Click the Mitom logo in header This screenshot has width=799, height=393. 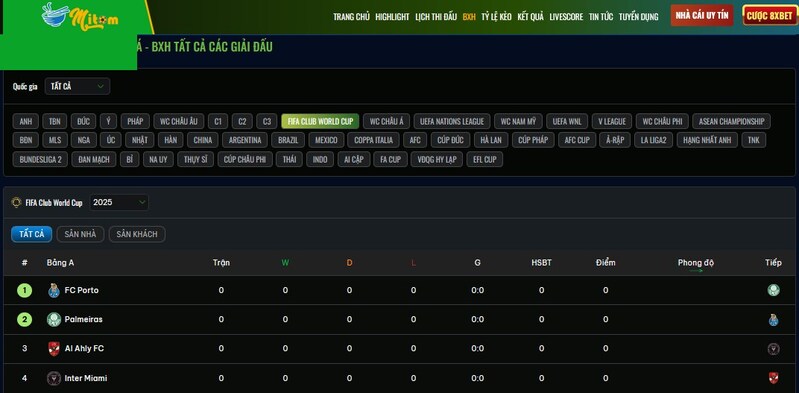click(80, 17)
